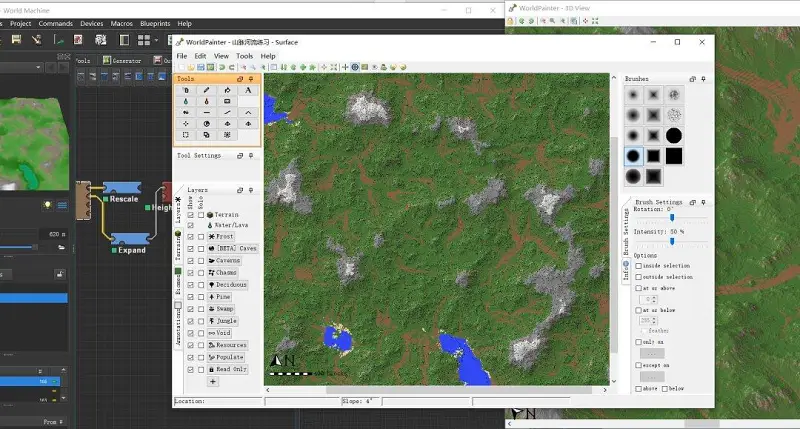Open the Generator tab in World Machine
The height and width of the screenshot is (429, 800).
click(x=122, y=60)
